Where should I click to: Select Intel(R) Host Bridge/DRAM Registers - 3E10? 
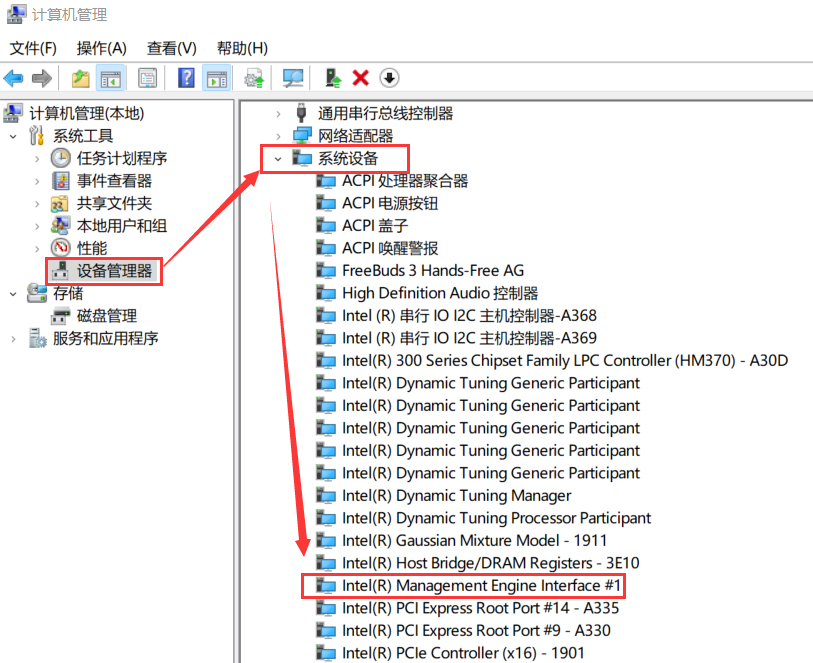(x=490, y=563)
